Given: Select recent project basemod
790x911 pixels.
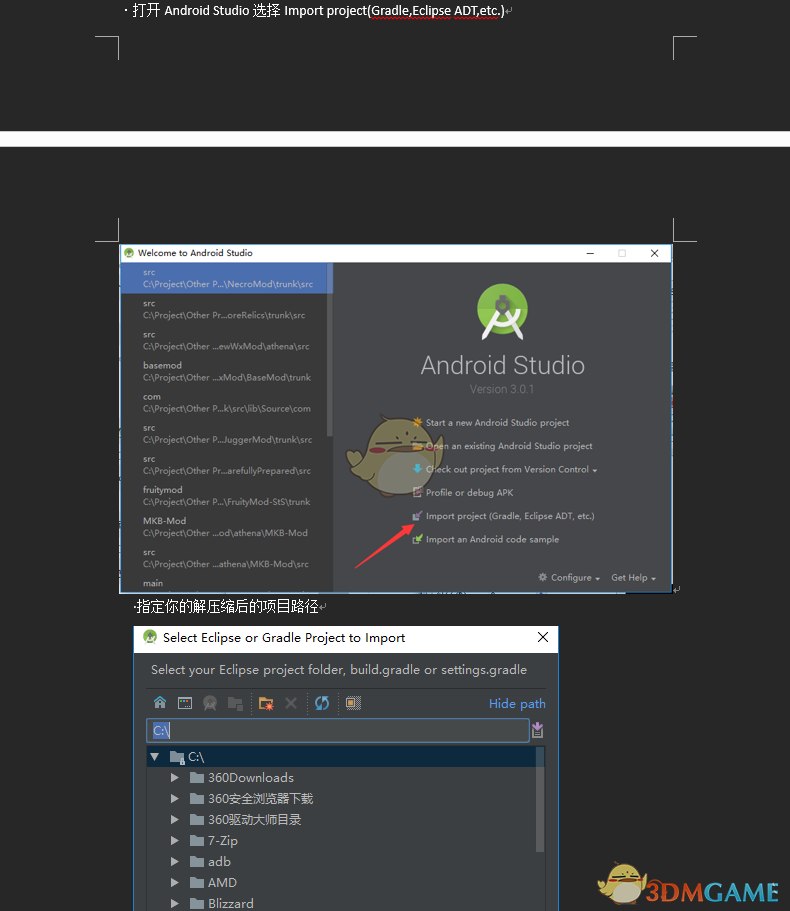Looking at the screenshot, I should [224, 371].
